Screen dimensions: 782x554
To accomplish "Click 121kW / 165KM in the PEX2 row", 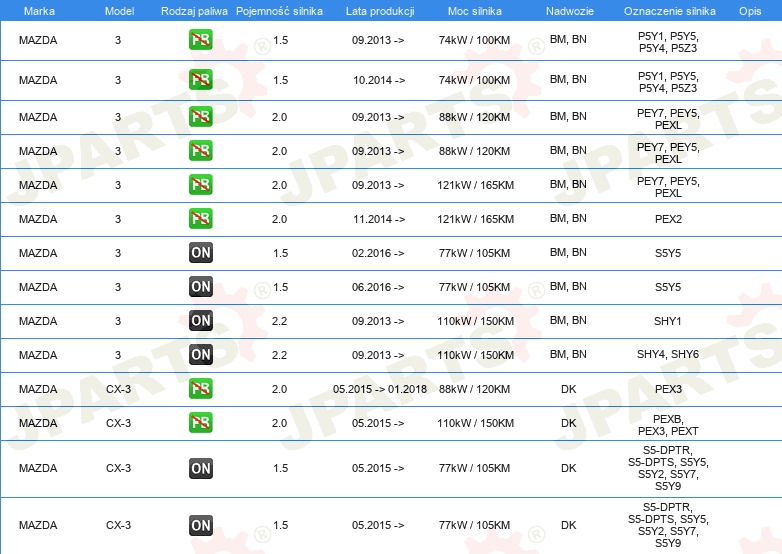I will [x=475, y=219].
